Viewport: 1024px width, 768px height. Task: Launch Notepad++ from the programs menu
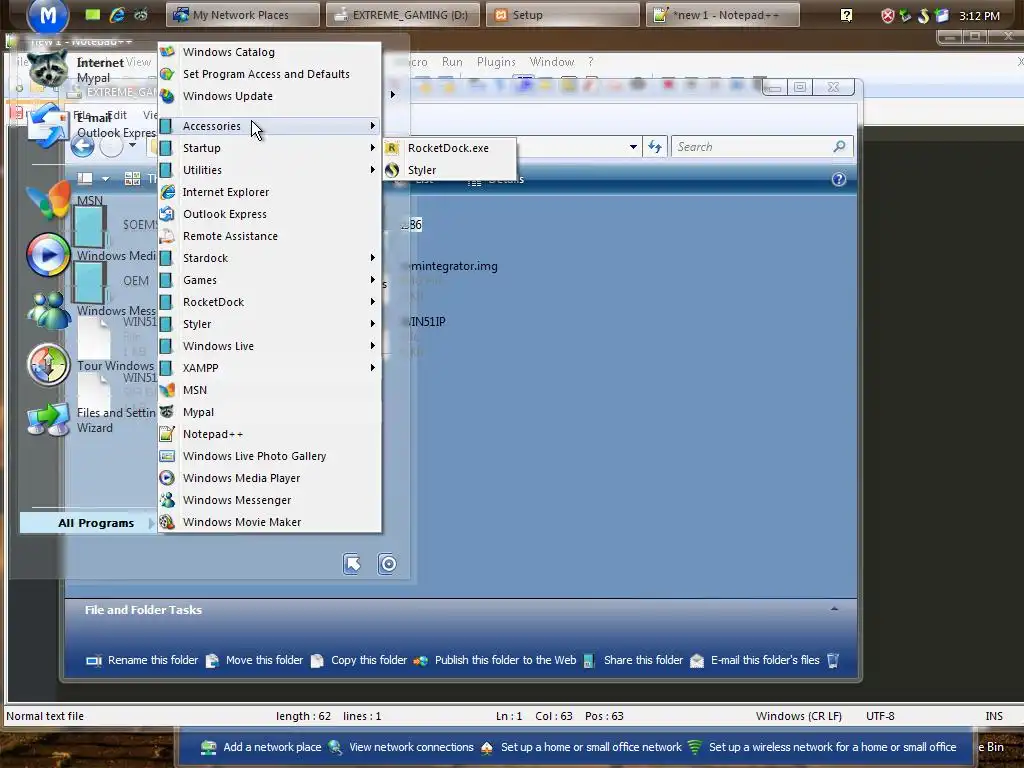(x=269, y=434)
